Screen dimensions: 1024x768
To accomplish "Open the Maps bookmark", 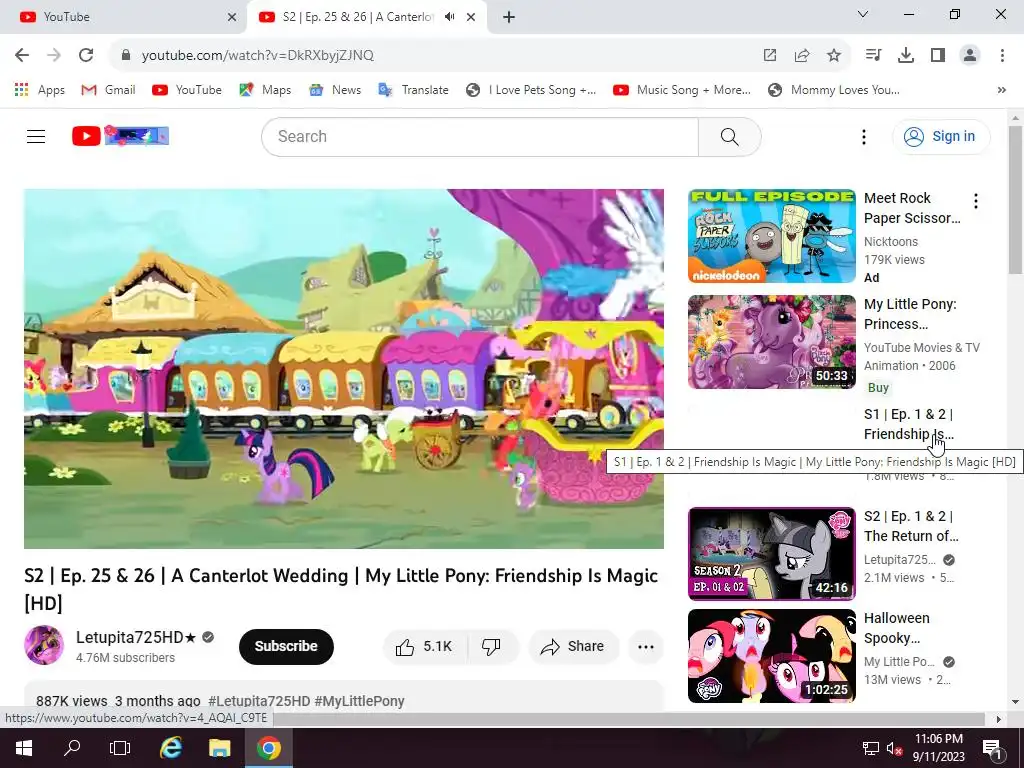I will pyautogui.click(x=265, y=90).
